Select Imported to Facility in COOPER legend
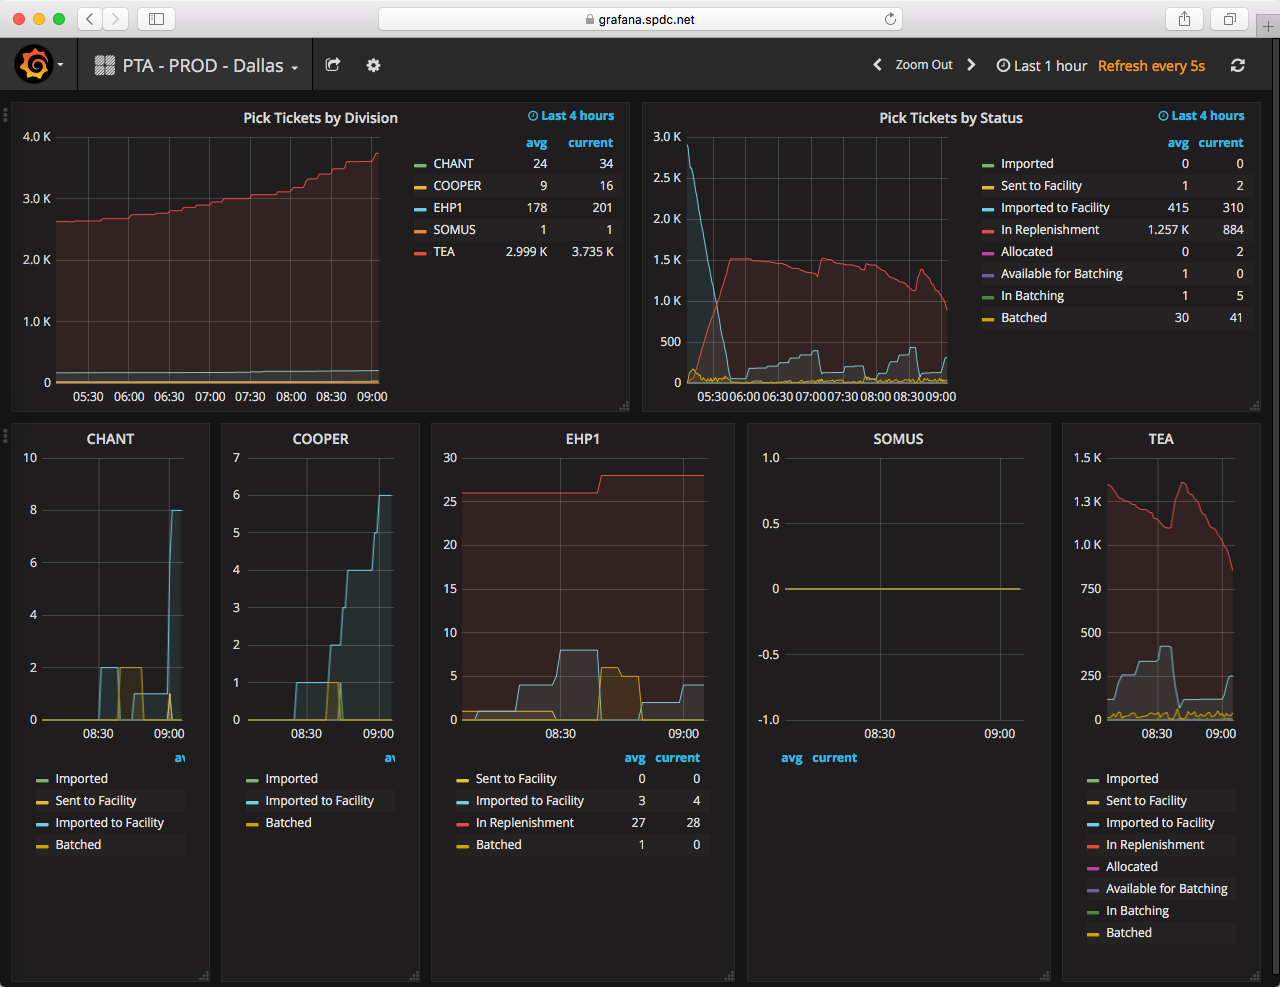The height and width of the screenshot is (987, 1280). pyautogui.click(x=319, y=801)
